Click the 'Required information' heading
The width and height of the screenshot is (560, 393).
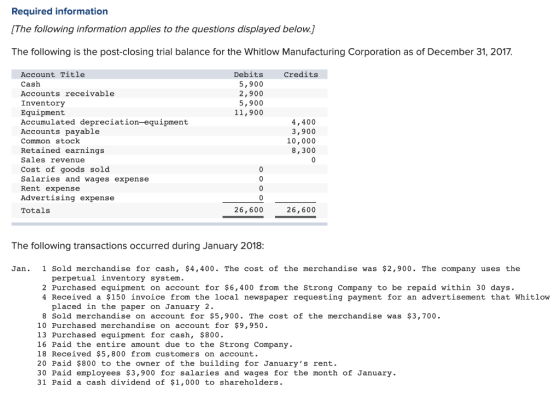pos(60,11)
